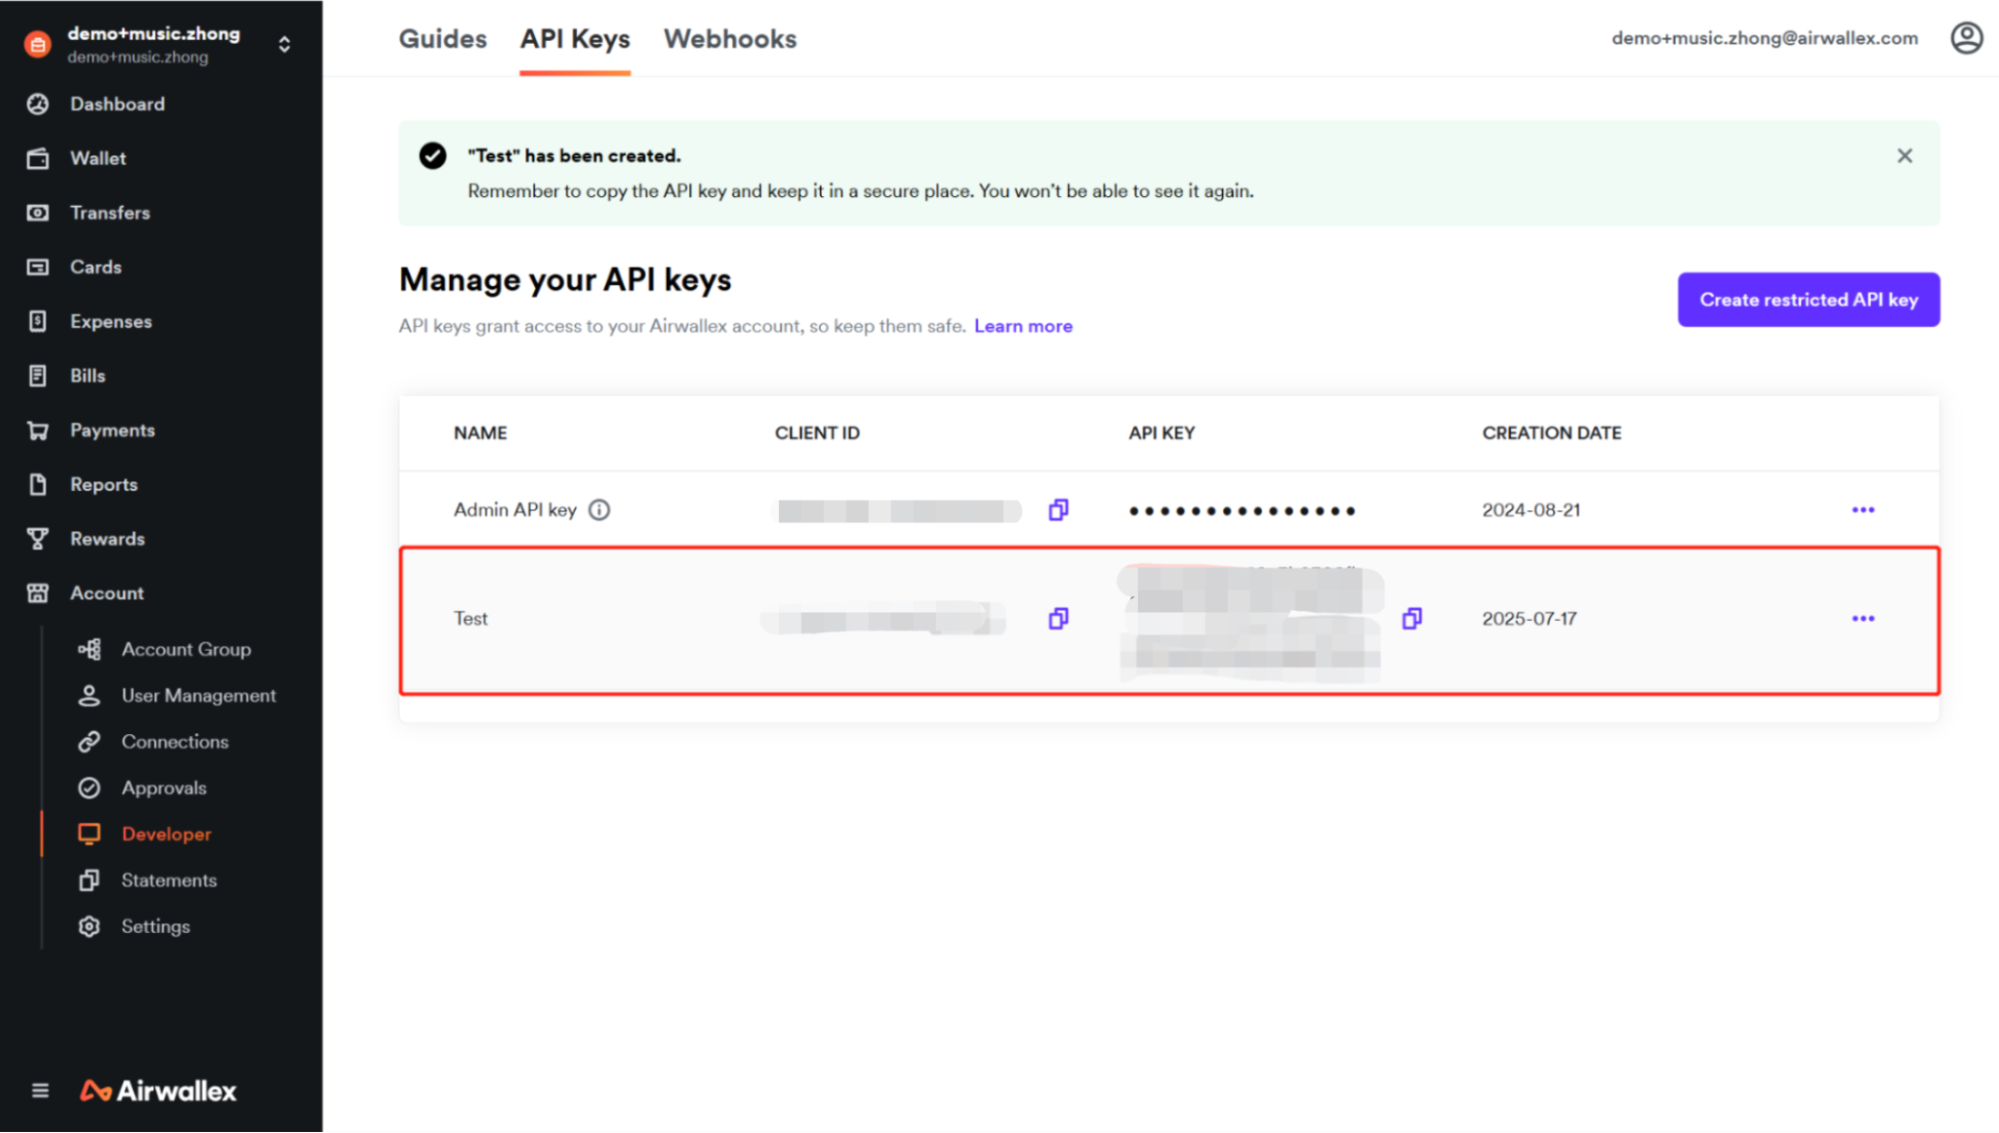
Task: Open the Rewards section
Action: pos(107,539)
